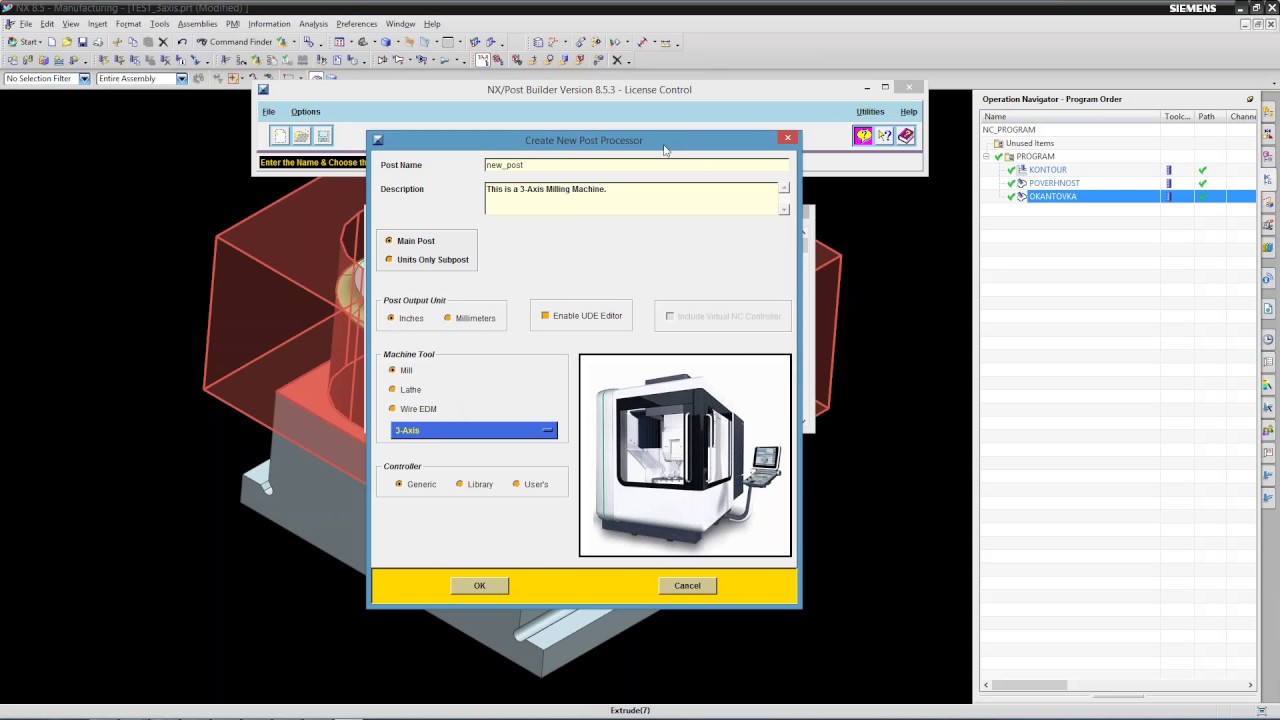Select the OKANTOVKA operation in navigator

[1052, 196]
